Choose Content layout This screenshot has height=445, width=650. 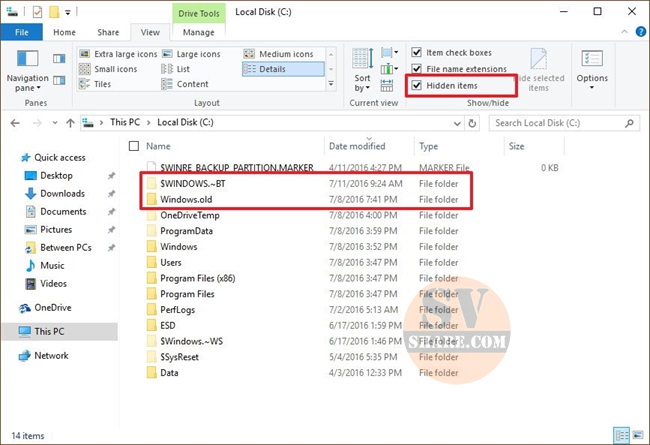[x=185, y=84]
